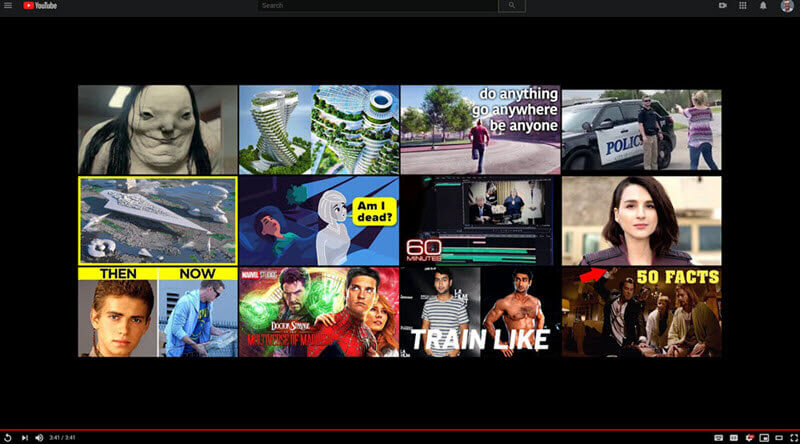Mute the player volume
This screenshot has height=444, width=800.
pyautogui.click(x=39, y=438)
